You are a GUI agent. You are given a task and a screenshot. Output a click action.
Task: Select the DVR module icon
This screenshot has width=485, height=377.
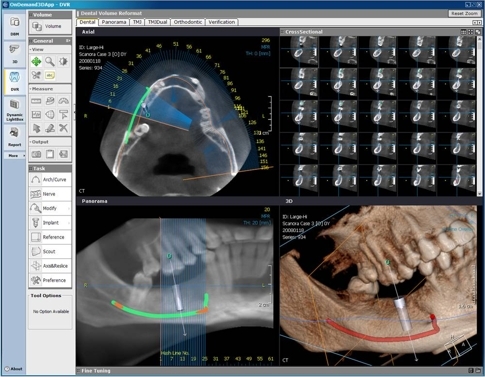tap(15, 81)
